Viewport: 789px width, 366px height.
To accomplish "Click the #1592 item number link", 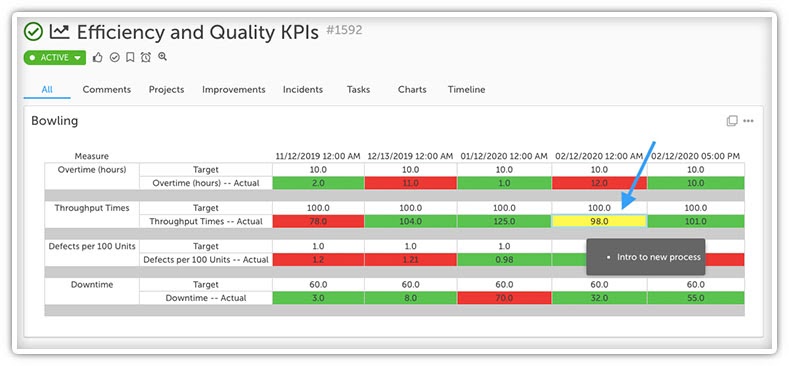I will tap(344, 30).
